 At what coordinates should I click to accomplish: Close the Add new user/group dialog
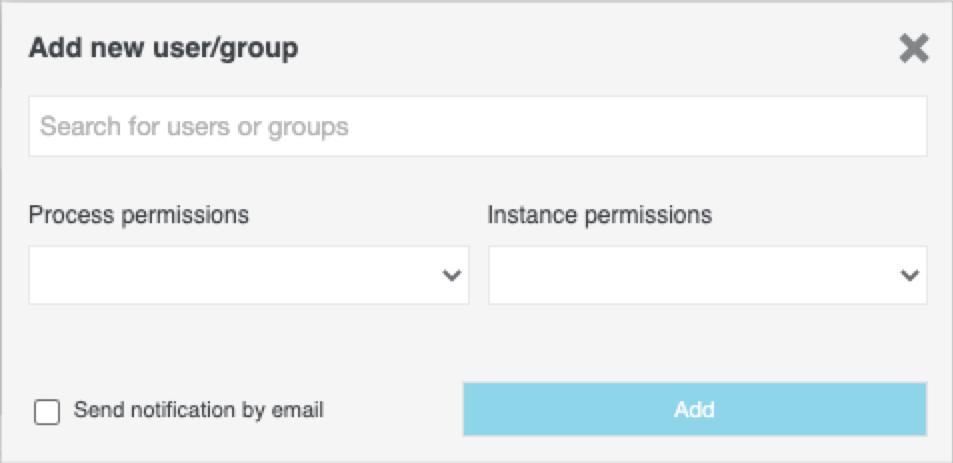pos(913,48)
